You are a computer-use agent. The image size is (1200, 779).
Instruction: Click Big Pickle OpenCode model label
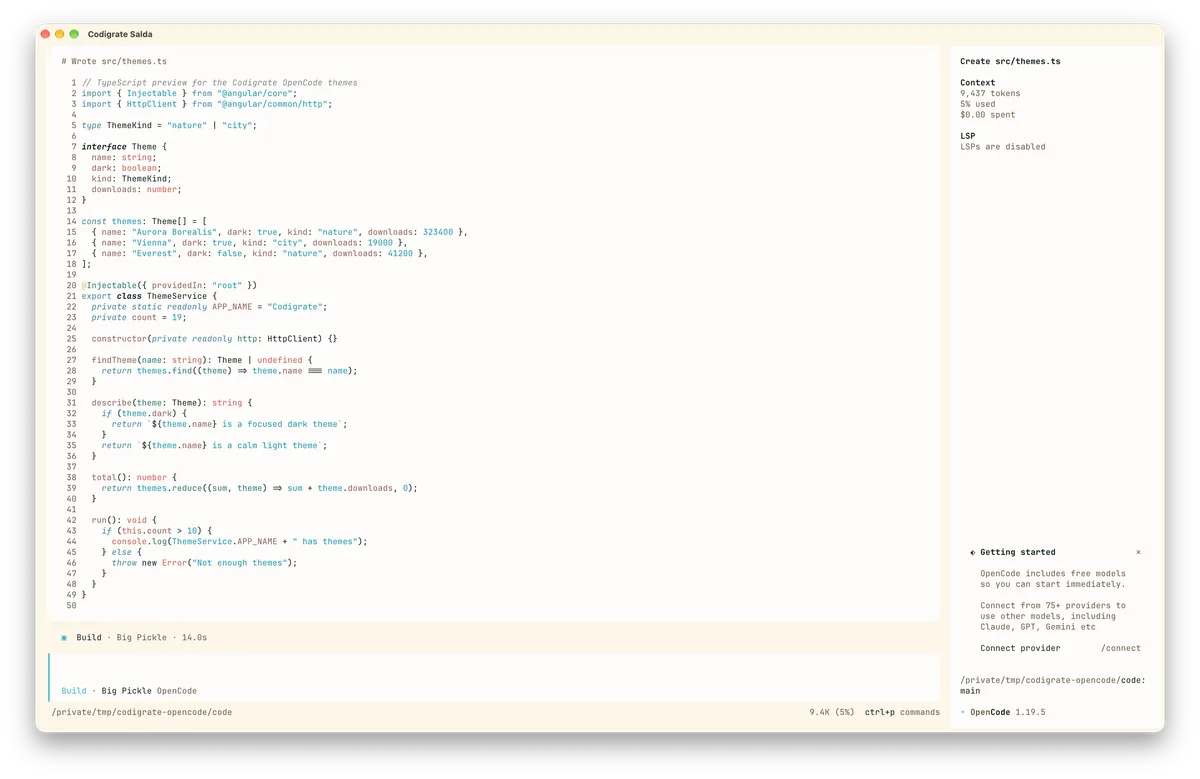(149, 691)
